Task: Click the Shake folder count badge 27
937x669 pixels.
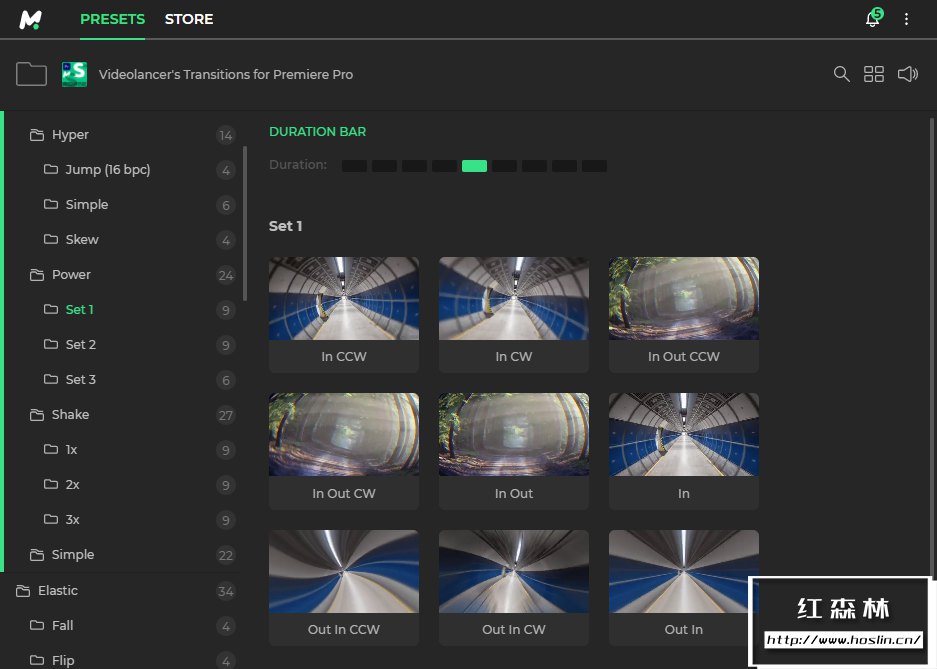Action: 226,415
